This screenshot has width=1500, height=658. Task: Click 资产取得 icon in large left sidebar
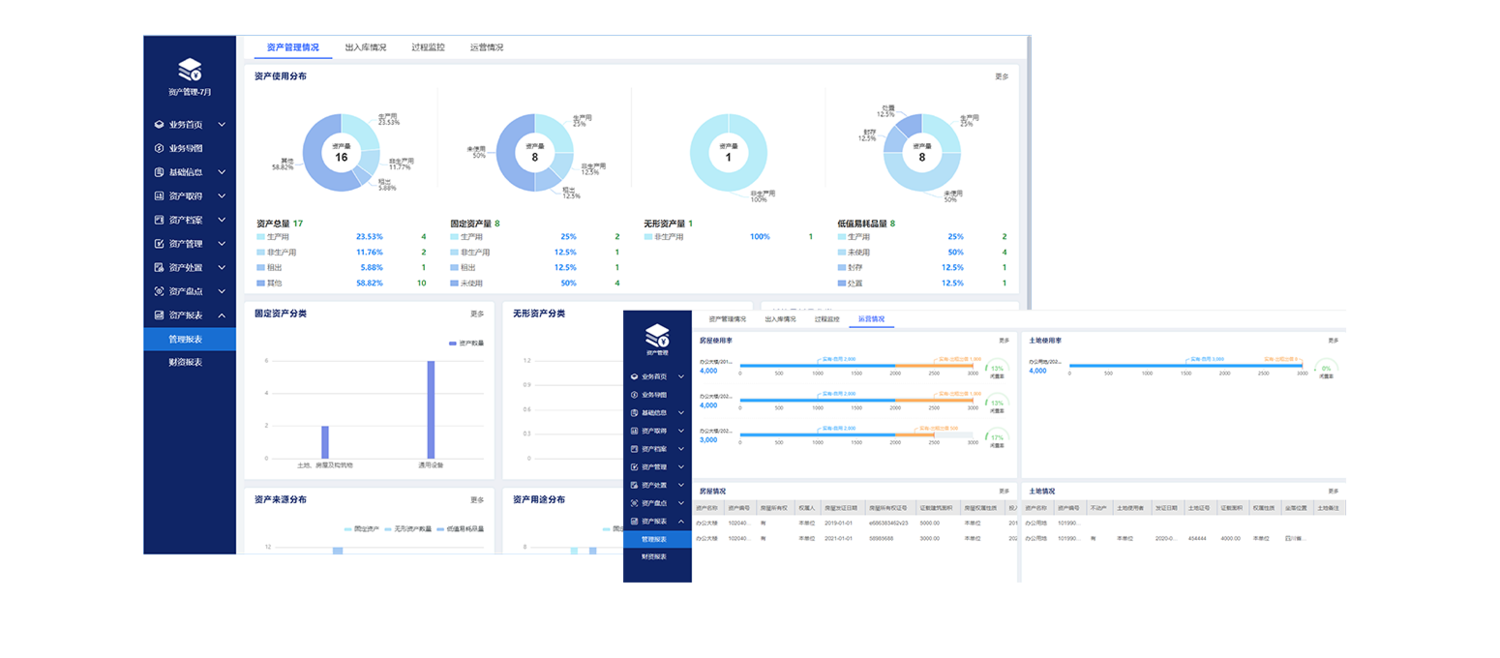(158, 196)
